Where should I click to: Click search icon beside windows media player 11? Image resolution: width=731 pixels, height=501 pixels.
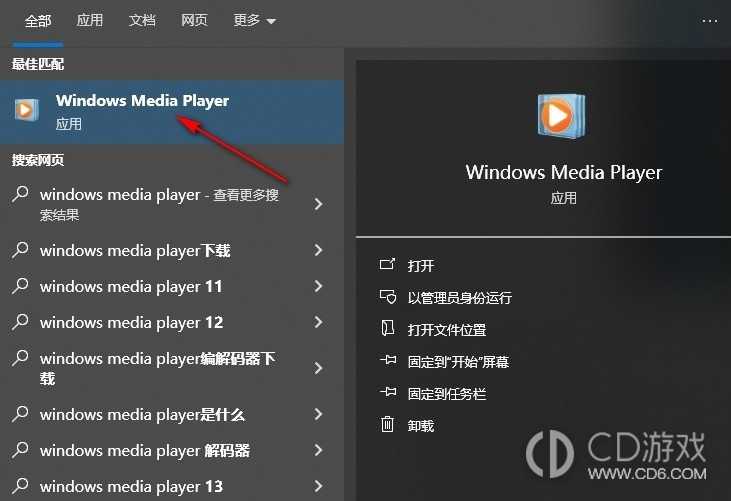[21, 286]
